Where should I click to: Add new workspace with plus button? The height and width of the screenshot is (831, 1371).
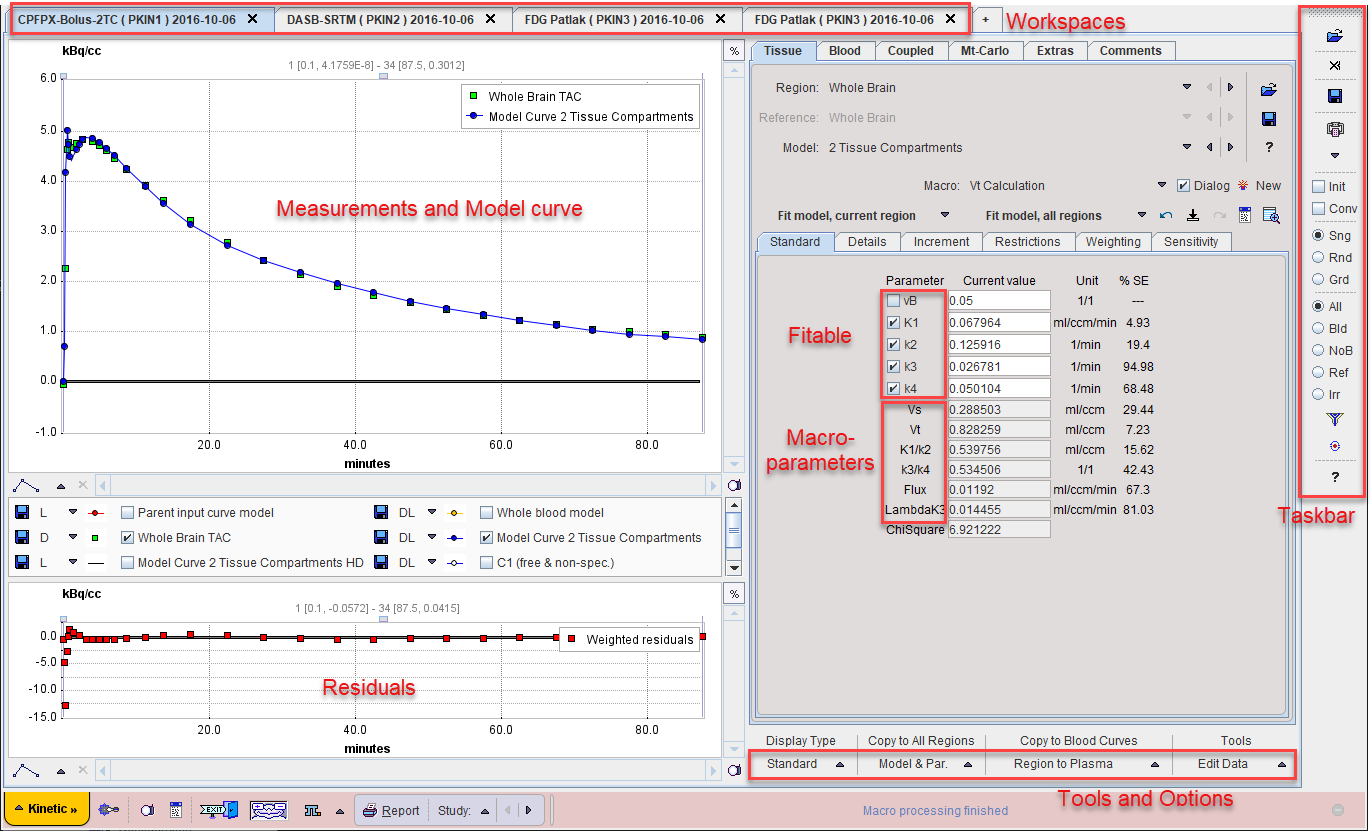coord(986,20)
